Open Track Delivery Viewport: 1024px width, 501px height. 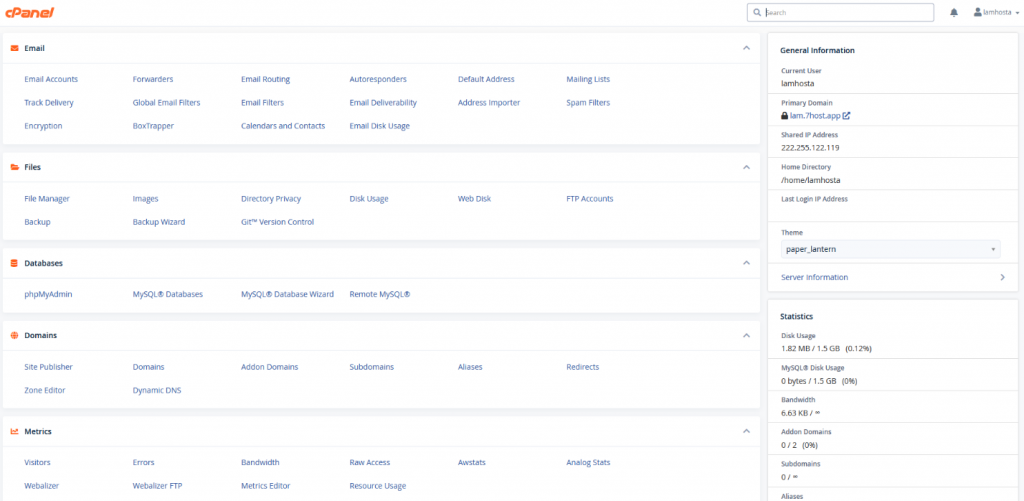click(x=49, y=103)
